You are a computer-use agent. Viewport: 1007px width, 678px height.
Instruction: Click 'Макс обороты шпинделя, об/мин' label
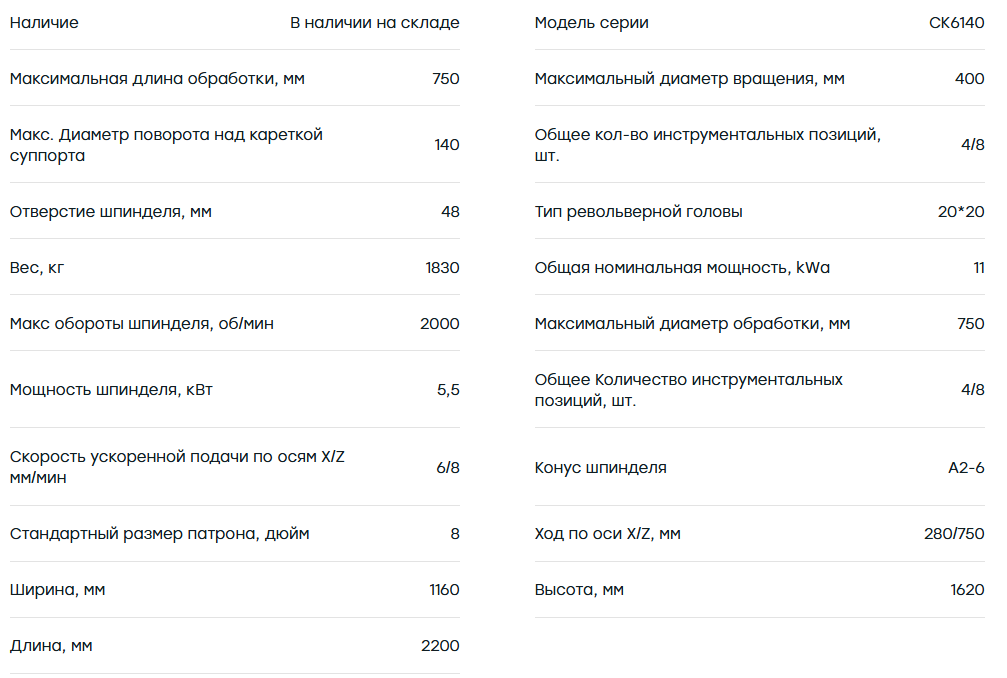tap(142, 323)
